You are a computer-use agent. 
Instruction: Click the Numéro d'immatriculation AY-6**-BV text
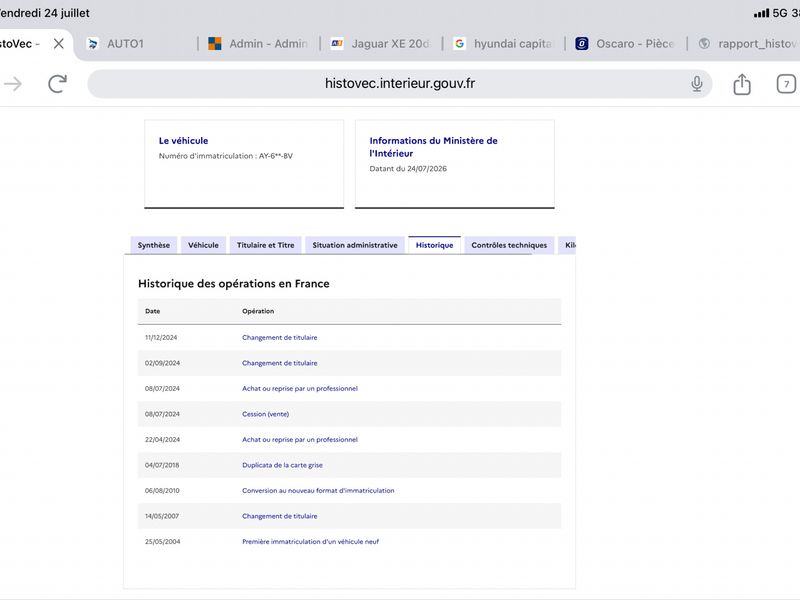(226, 156)
